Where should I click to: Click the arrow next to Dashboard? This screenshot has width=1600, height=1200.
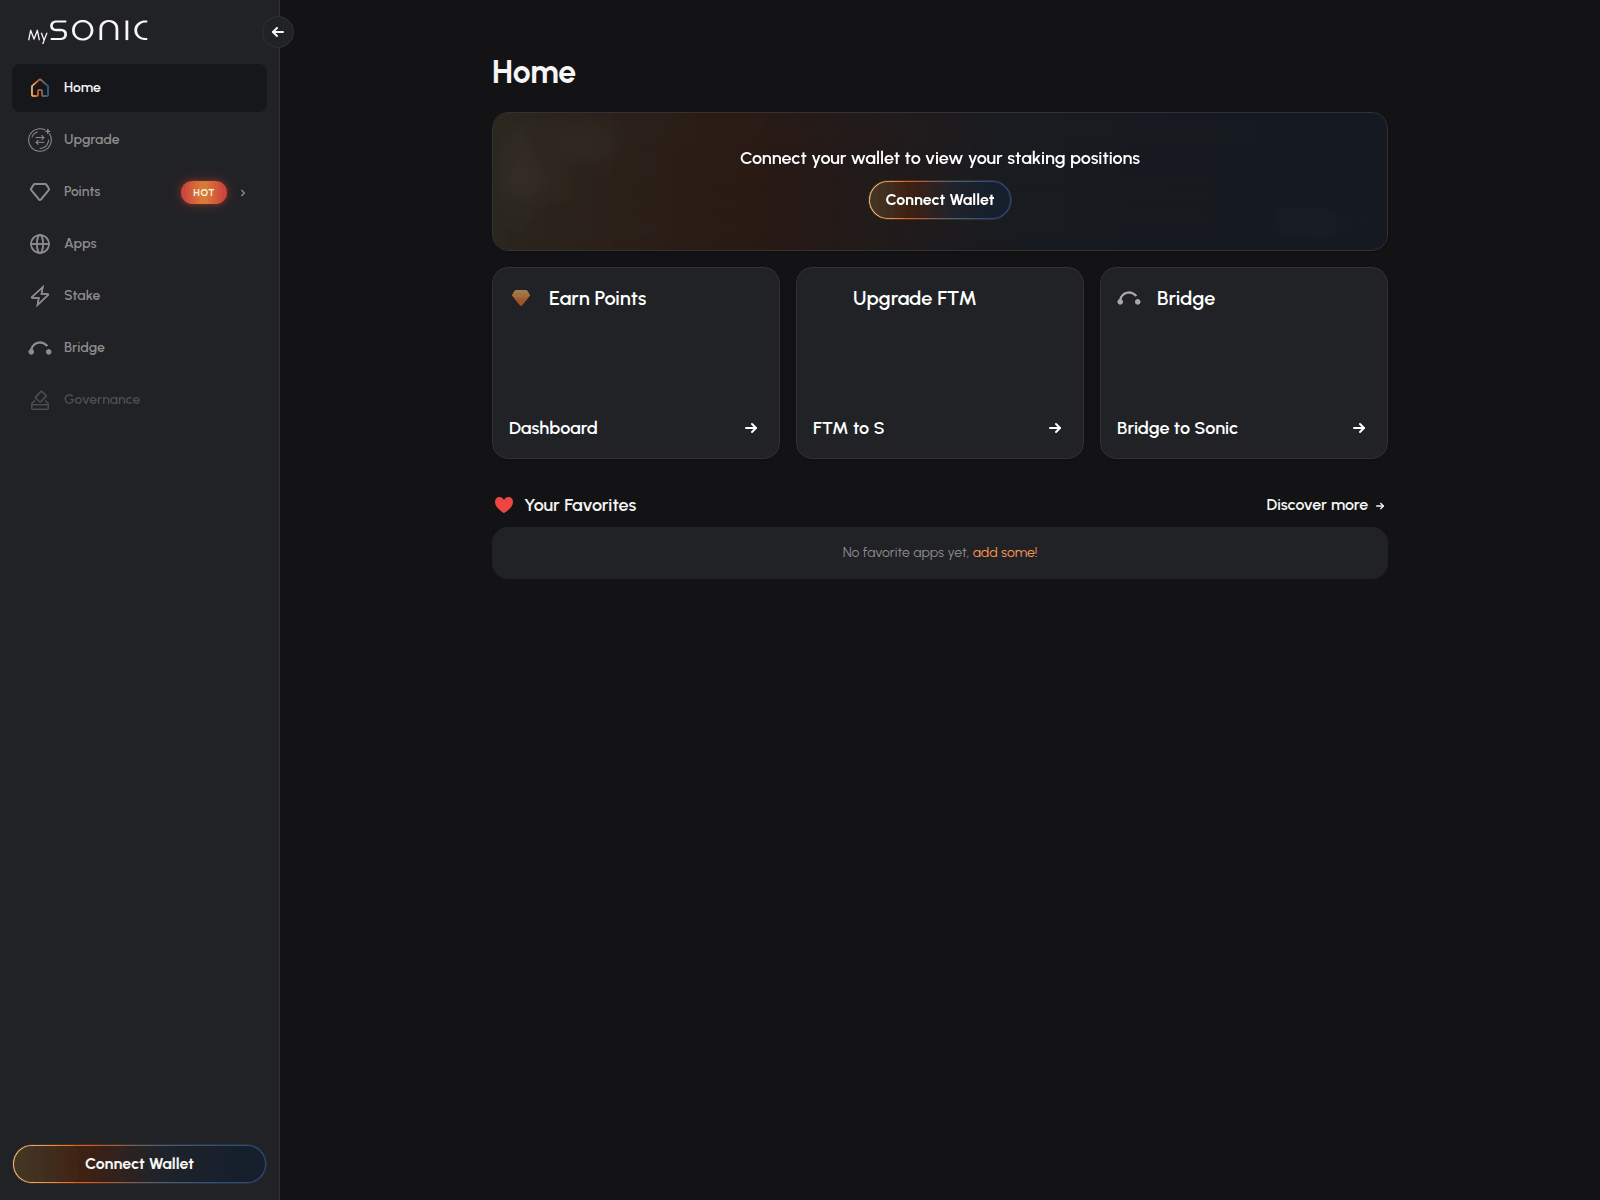click(x=751, y=428)
